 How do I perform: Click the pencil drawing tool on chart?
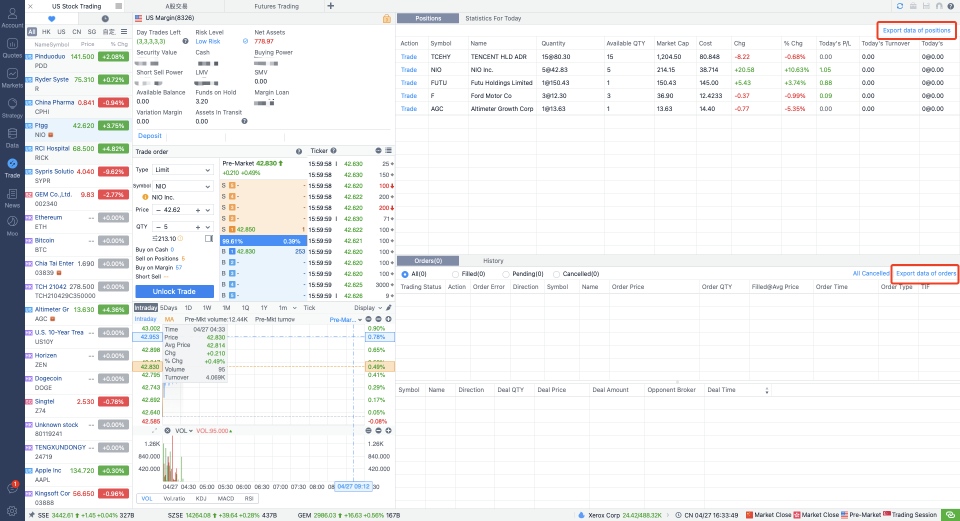pos(388,308)
